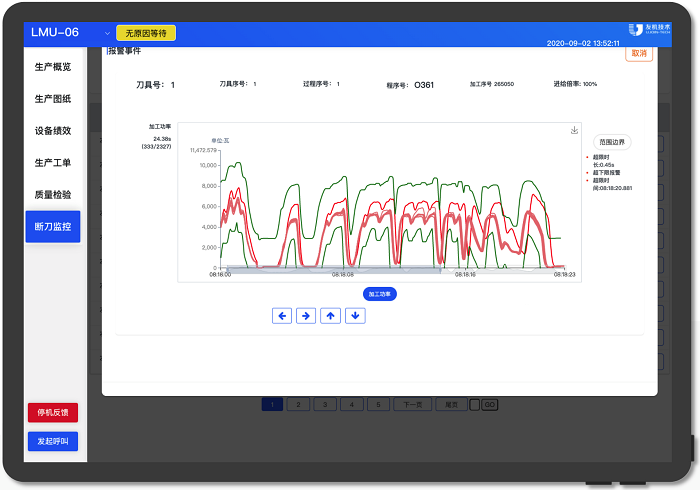Select page 1 in pagination

tap(272, 405)
